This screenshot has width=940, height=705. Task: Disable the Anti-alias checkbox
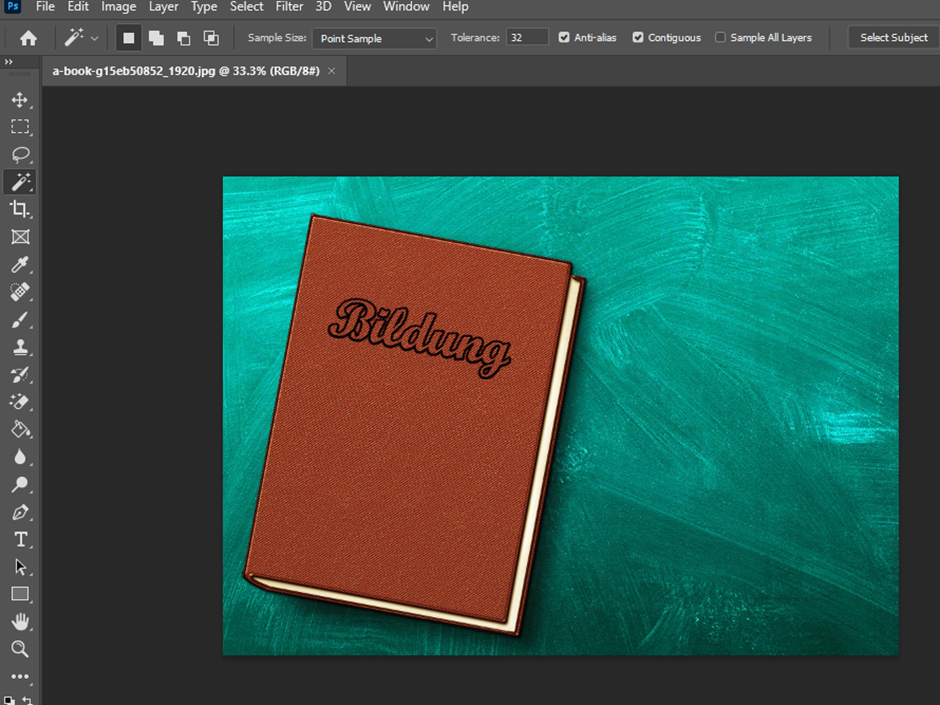[x=564, y=37]
